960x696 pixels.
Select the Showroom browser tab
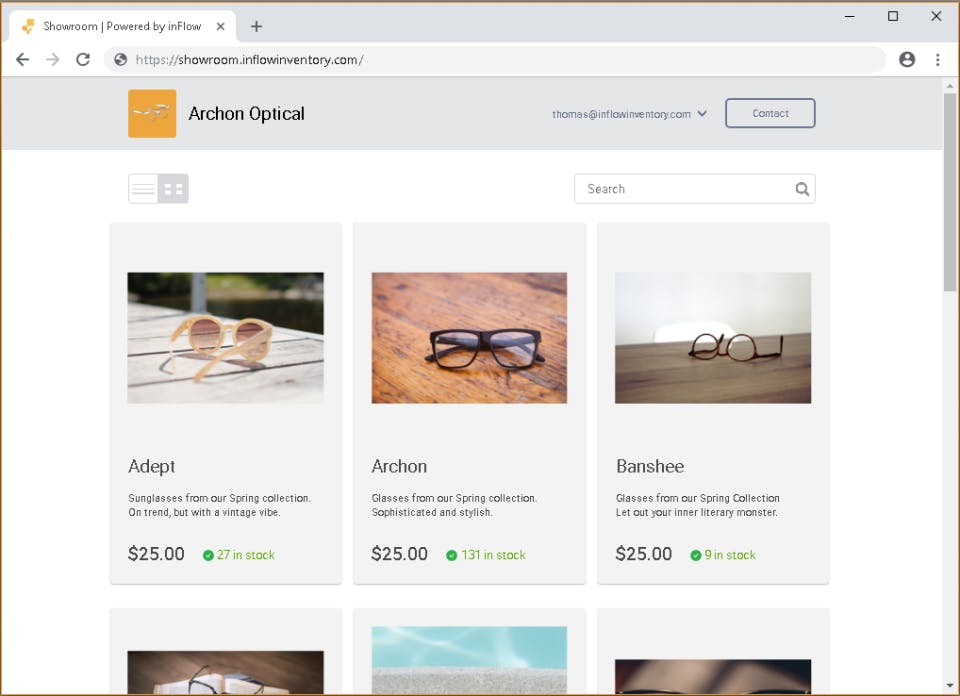click(122, 26)
